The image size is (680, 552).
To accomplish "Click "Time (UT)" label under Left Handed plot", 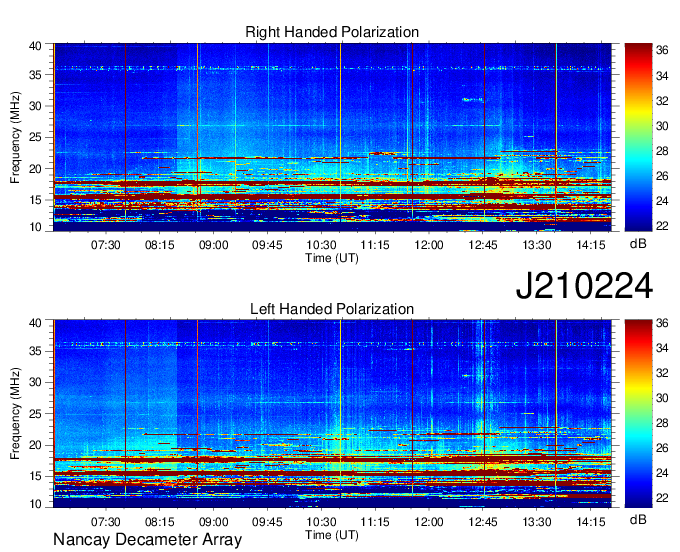I will click(332, 535).
